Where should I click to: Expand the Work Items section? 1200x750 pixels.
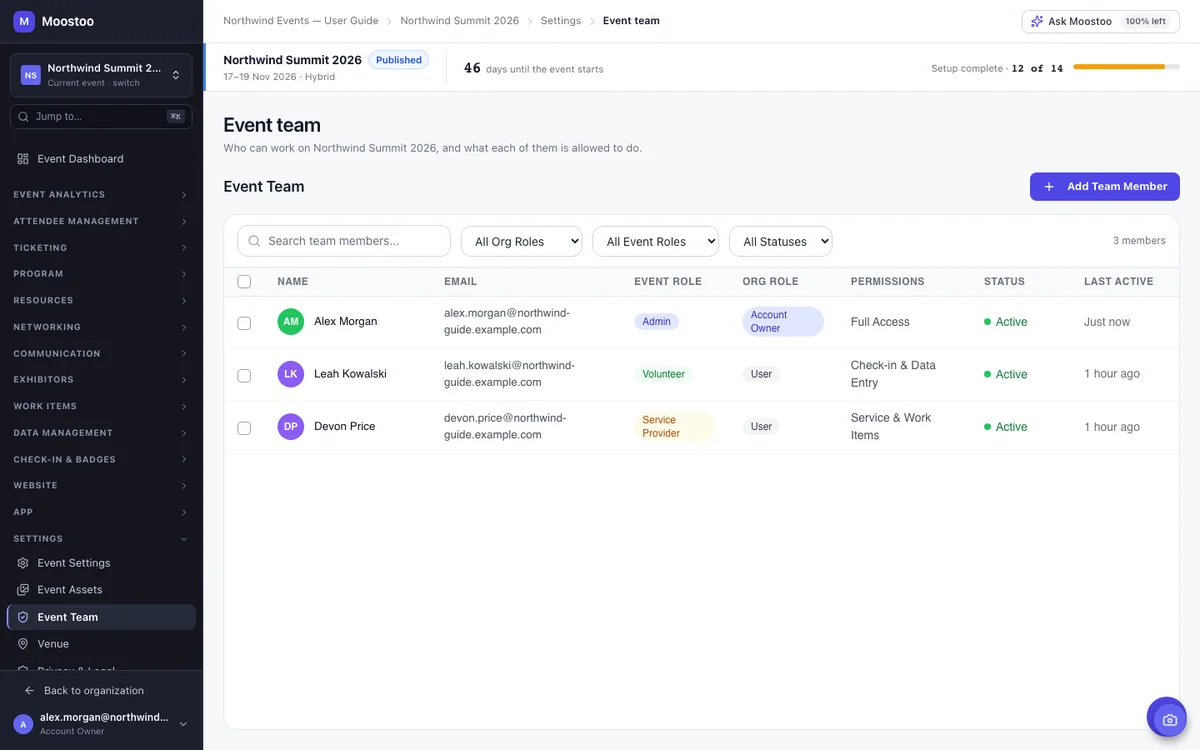(x=101, y=407)
